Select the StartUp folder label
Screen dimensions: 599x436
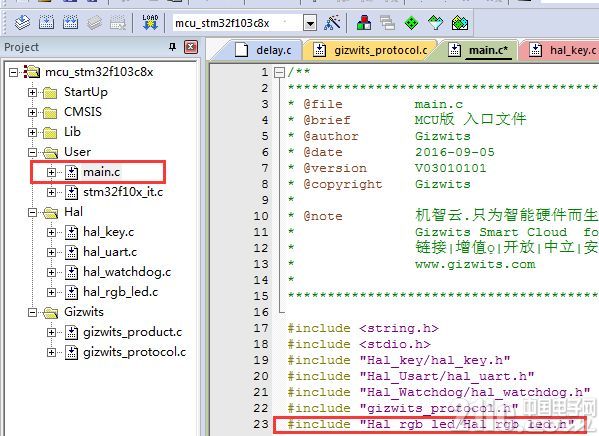tap(86, 92)
